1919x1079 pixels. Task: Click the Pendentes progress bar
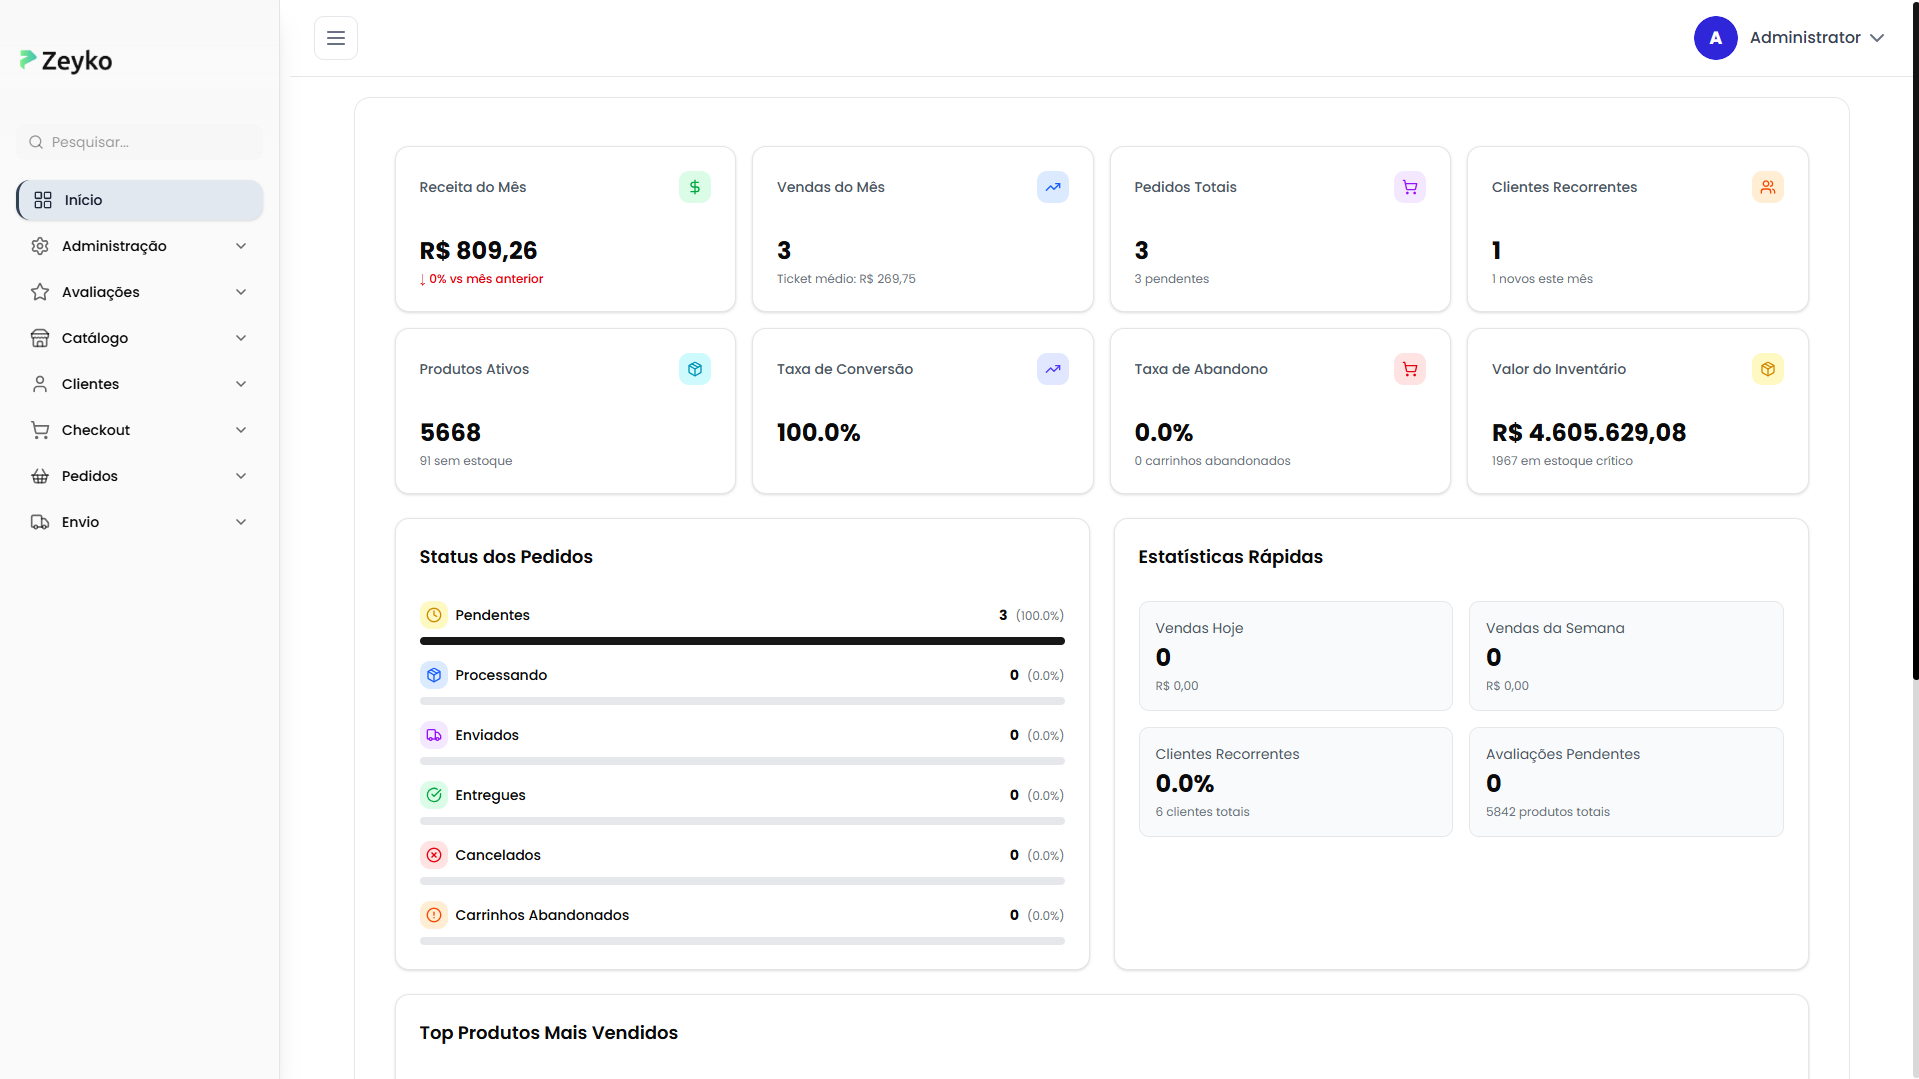(742, 640)
